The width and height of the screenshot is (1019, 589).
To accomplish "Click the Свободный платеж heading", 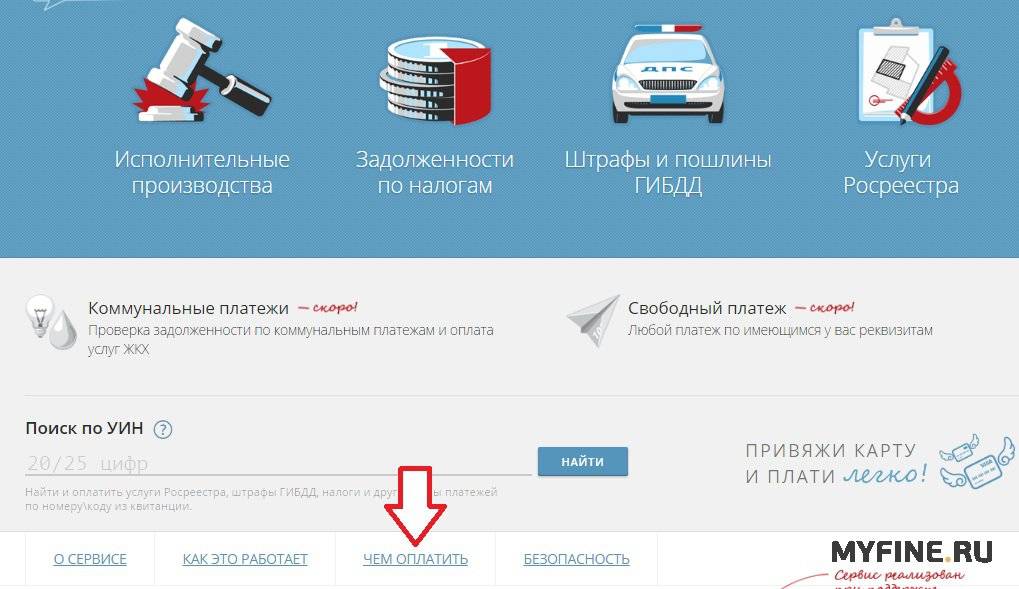I will pyautogui.click(x=707, y=308).
